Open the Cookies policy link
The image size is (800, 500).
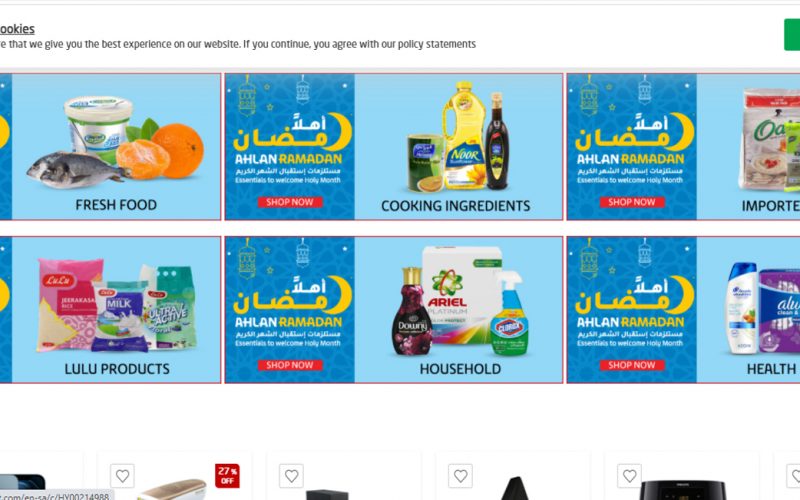tap(17, 29)
